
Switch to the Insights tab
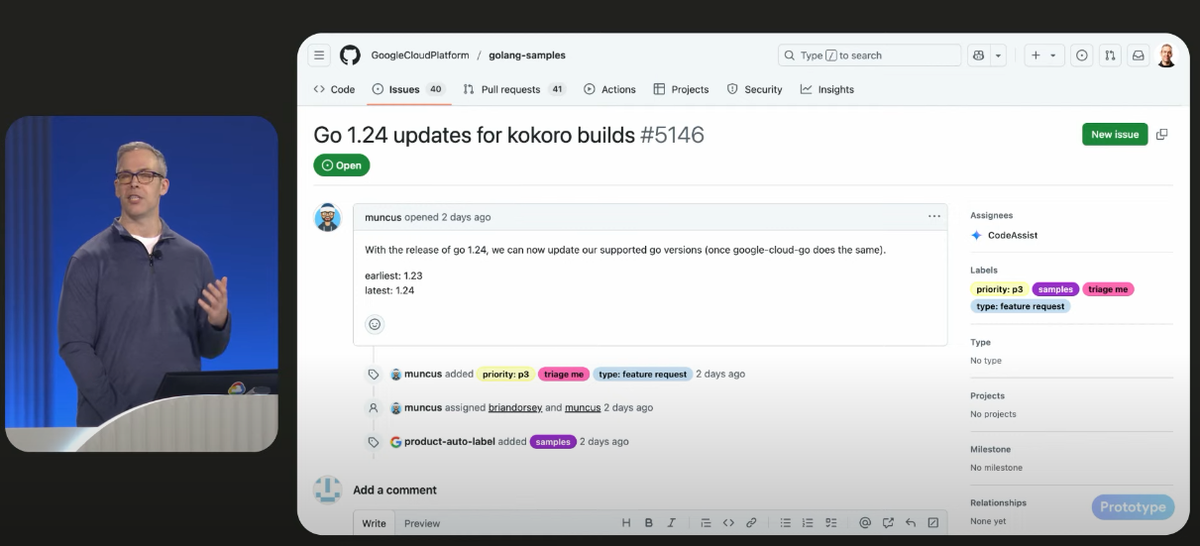[x=827, y=89]
